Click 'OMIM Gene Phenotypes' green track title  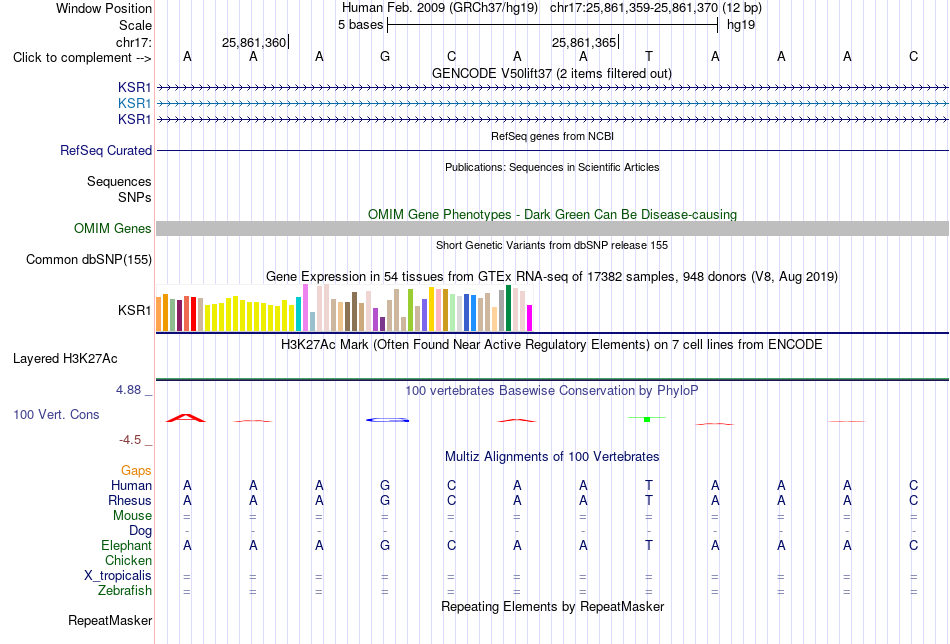pyautogui.click(x=552, y=214)
